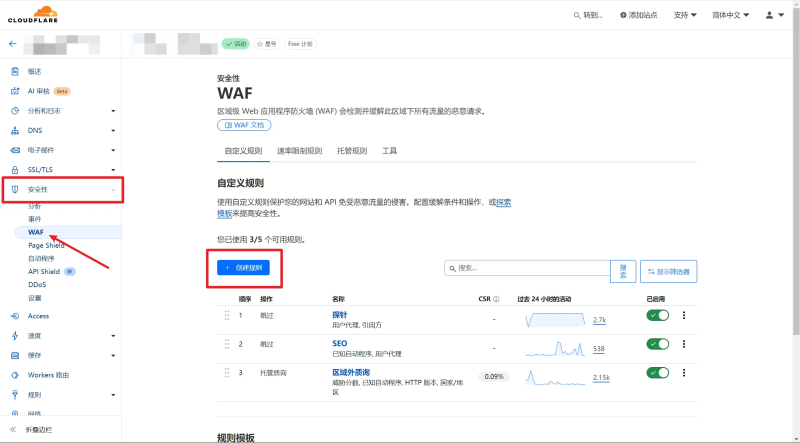Click the 显示筛选器 button
800x443 pixels.
668,272
